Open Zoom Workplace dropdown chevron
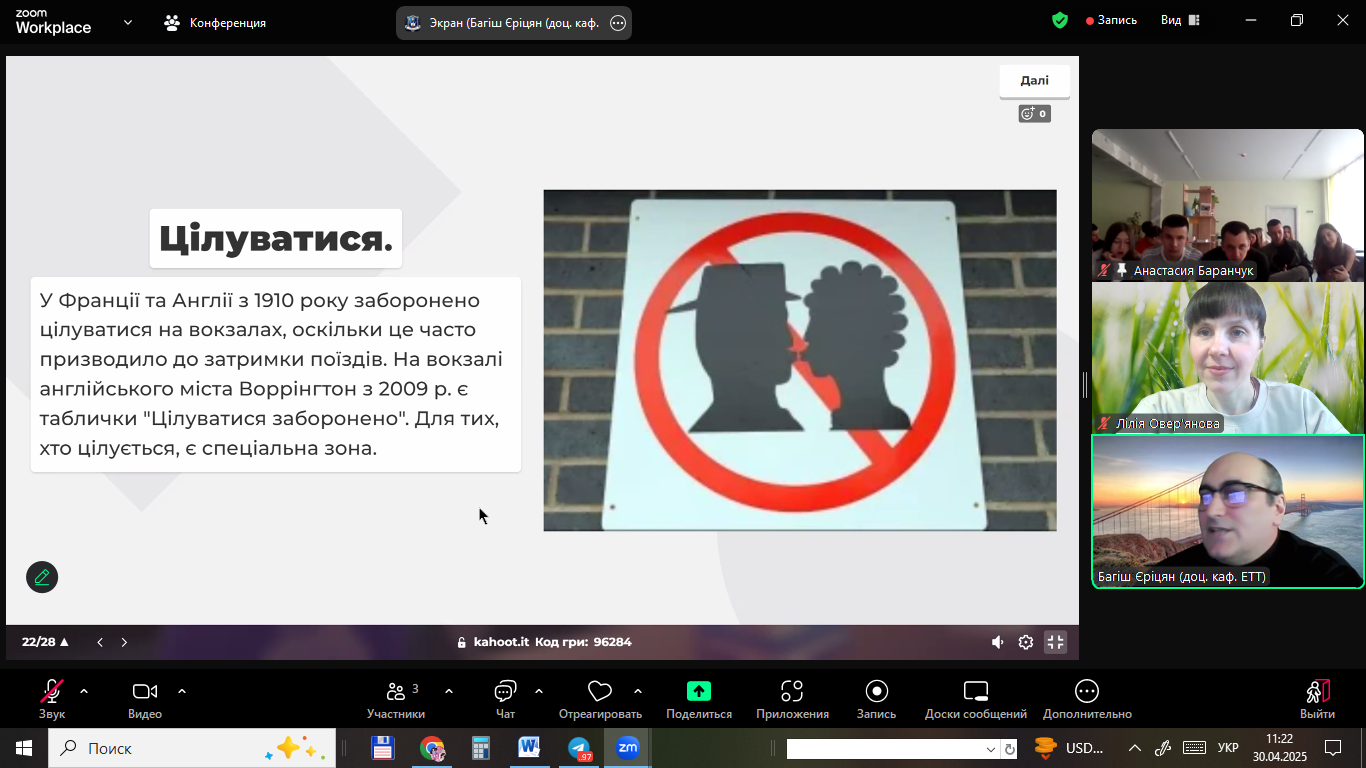 [x=128, y=22]
